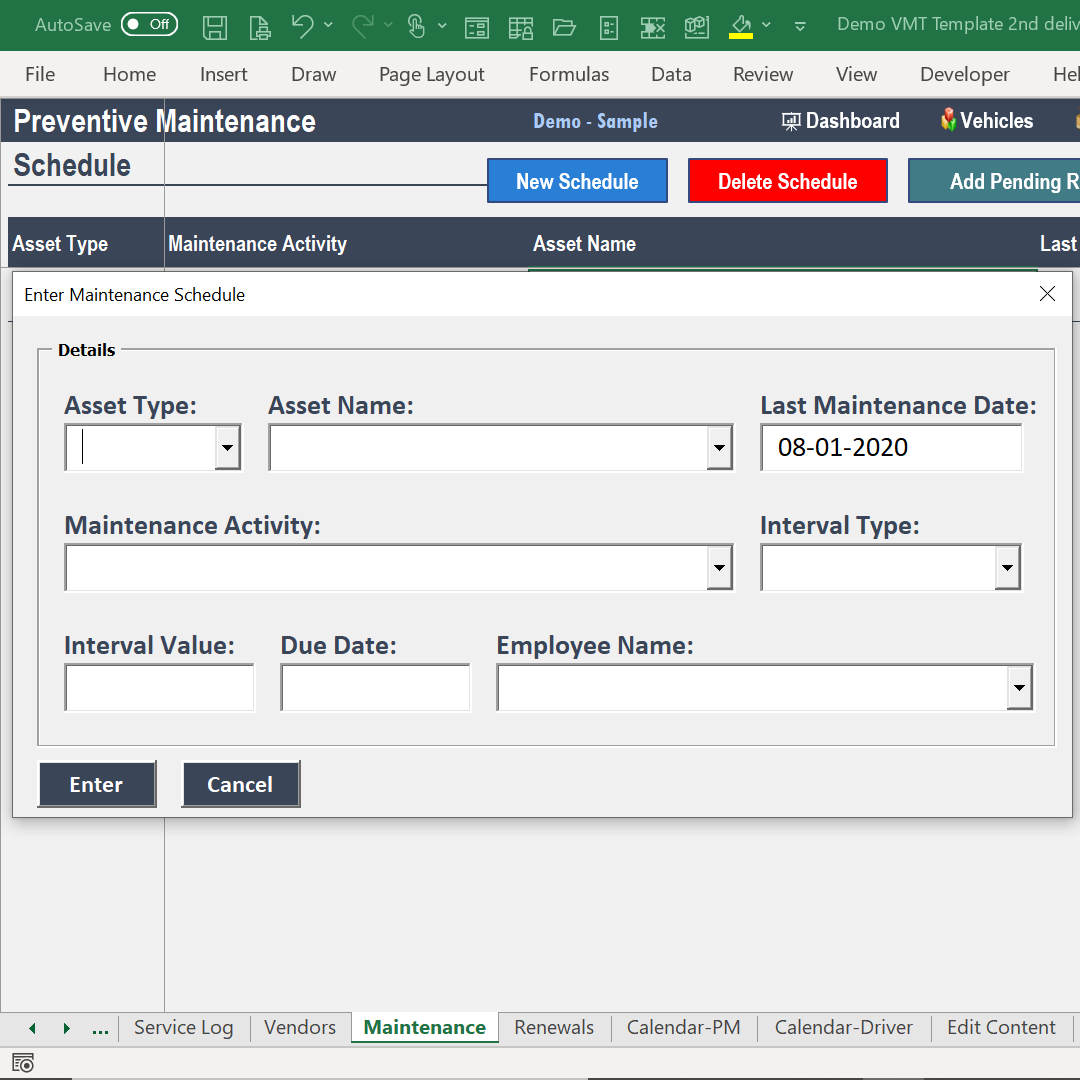This screenshot has width=1080, height=1080.
Task: Open a file with the folder icon
Action: point(564,27)
